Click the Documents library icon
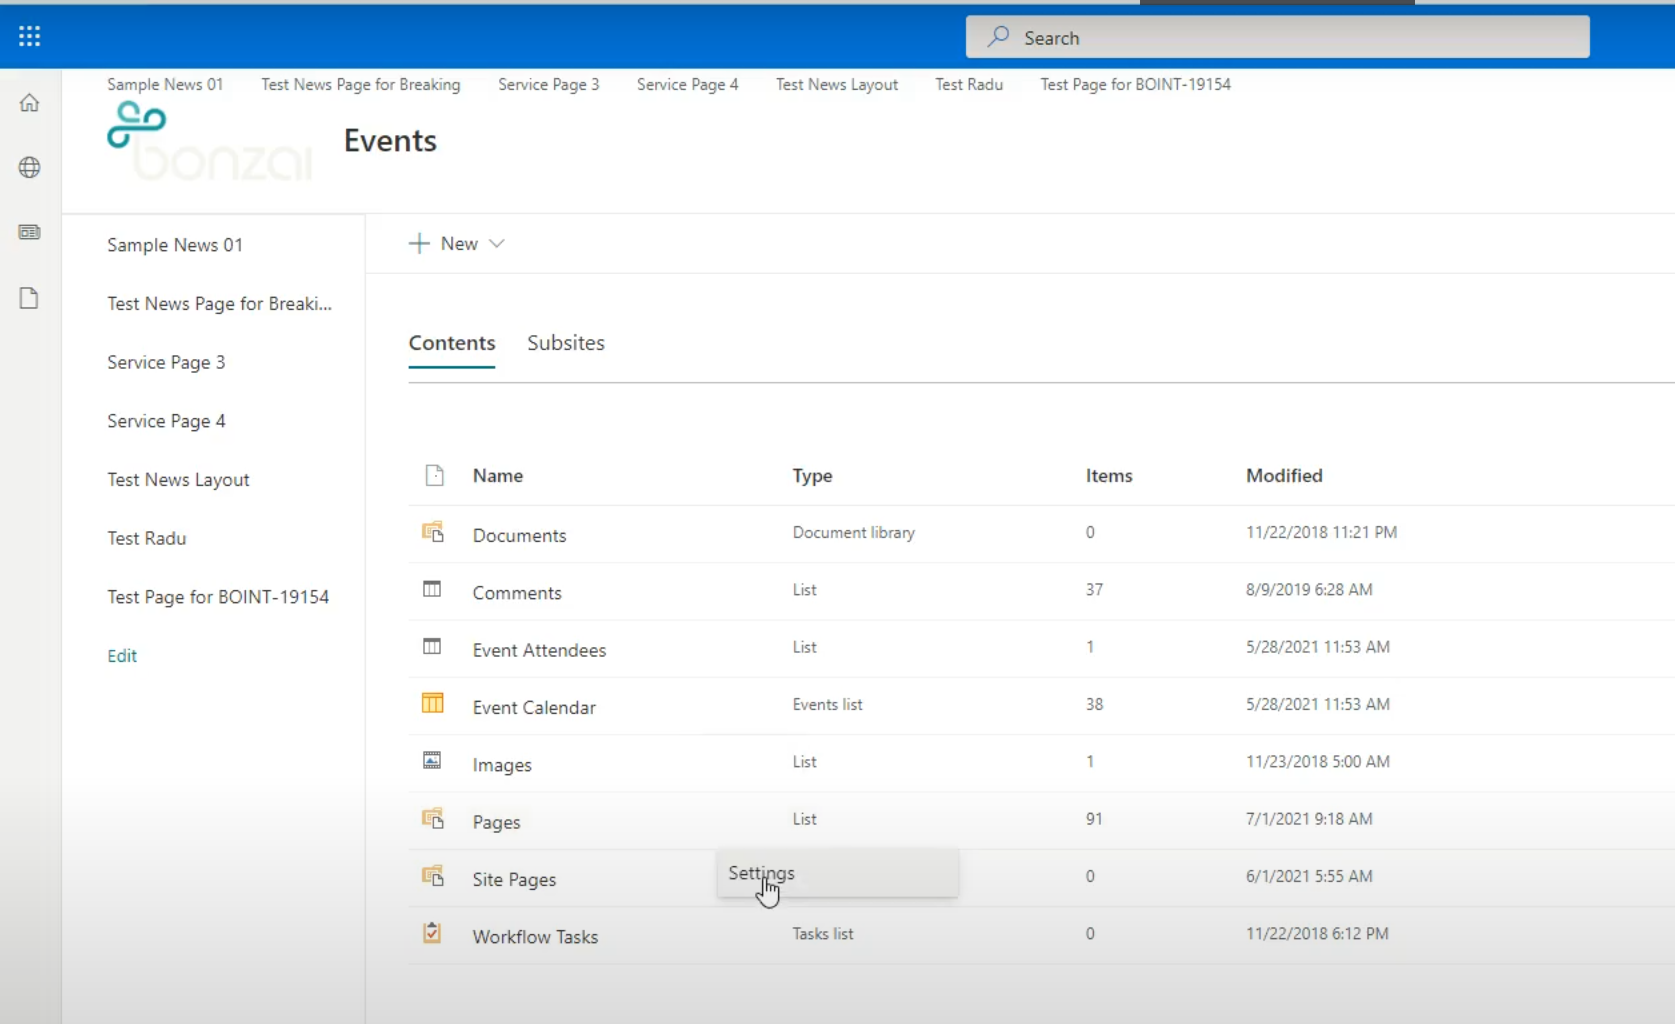The height and width of the screenshot is (1024, 1675). click(432, 532)
